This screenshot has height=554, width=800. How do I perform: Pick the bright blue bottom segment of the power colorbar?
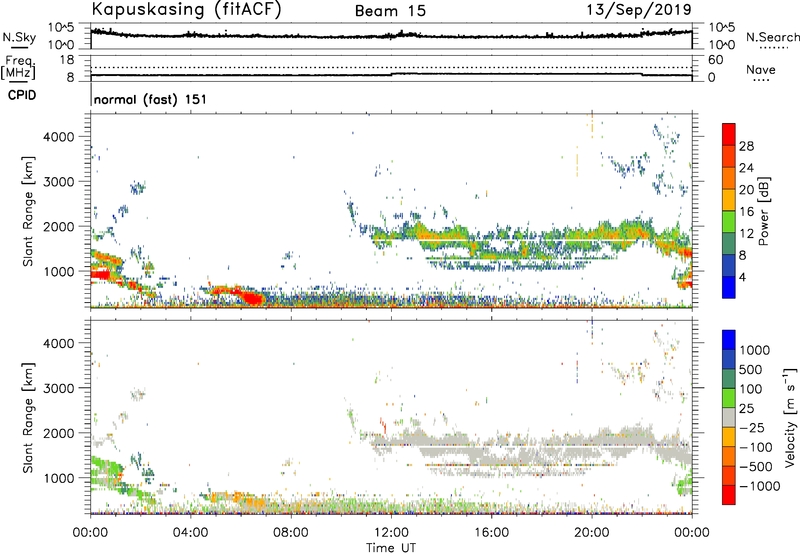tap(729, 287)
